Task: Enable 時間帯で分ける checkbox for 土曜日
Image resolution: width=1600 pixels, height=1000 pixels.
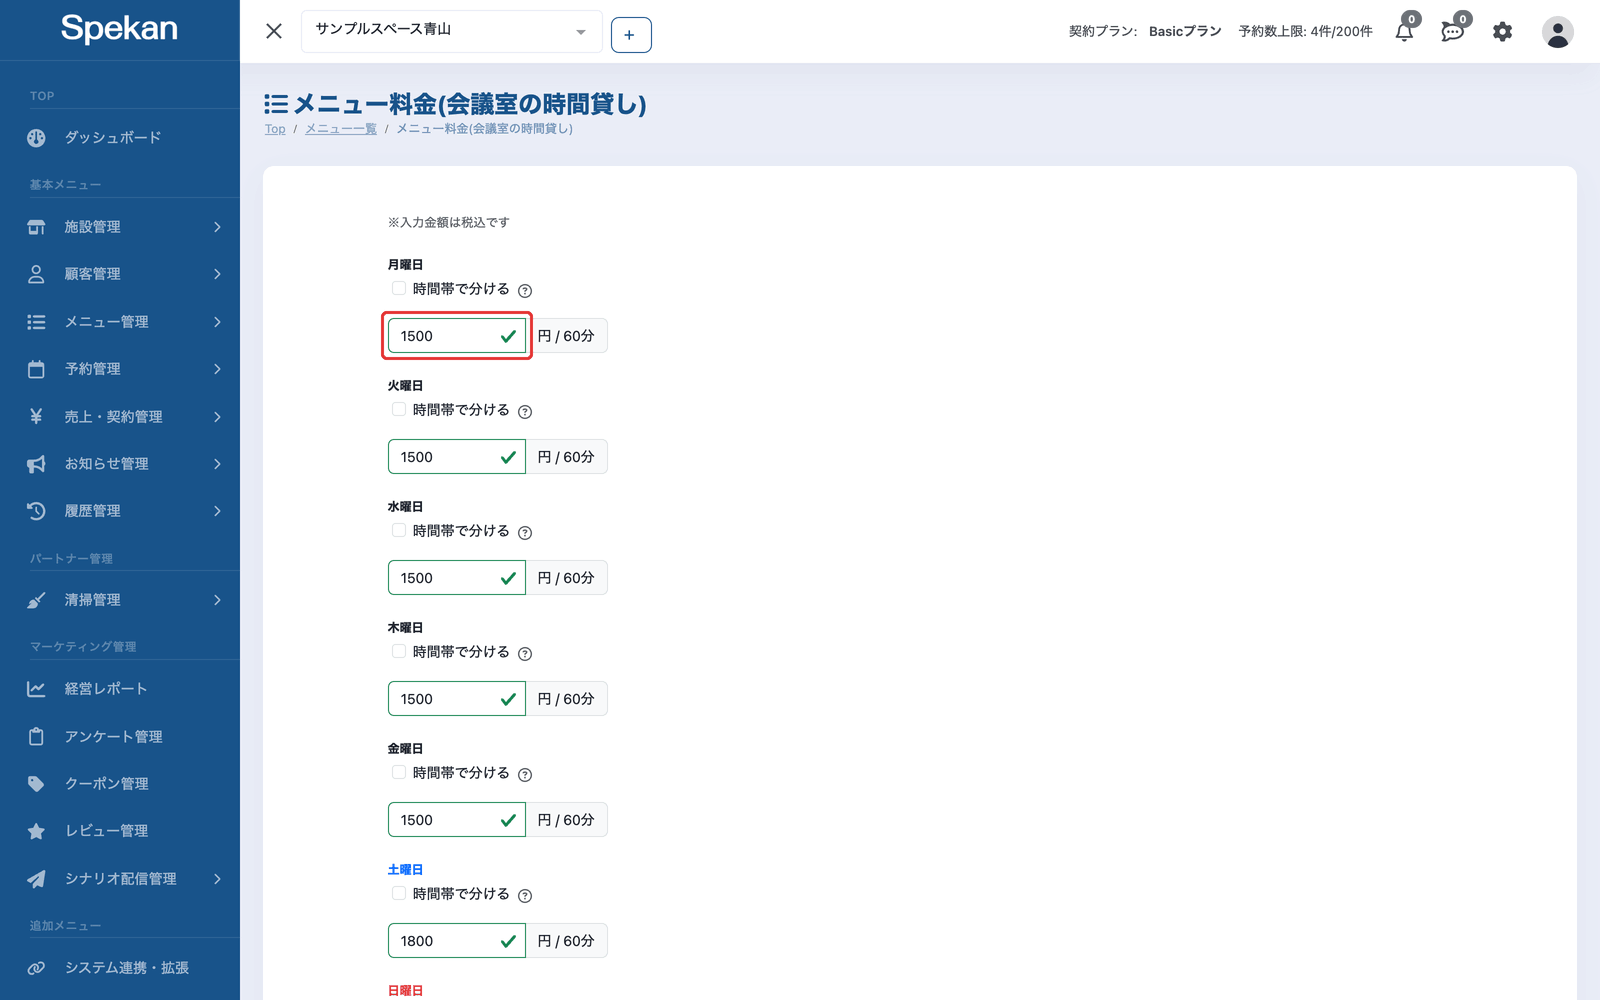Action: (399, 893)
